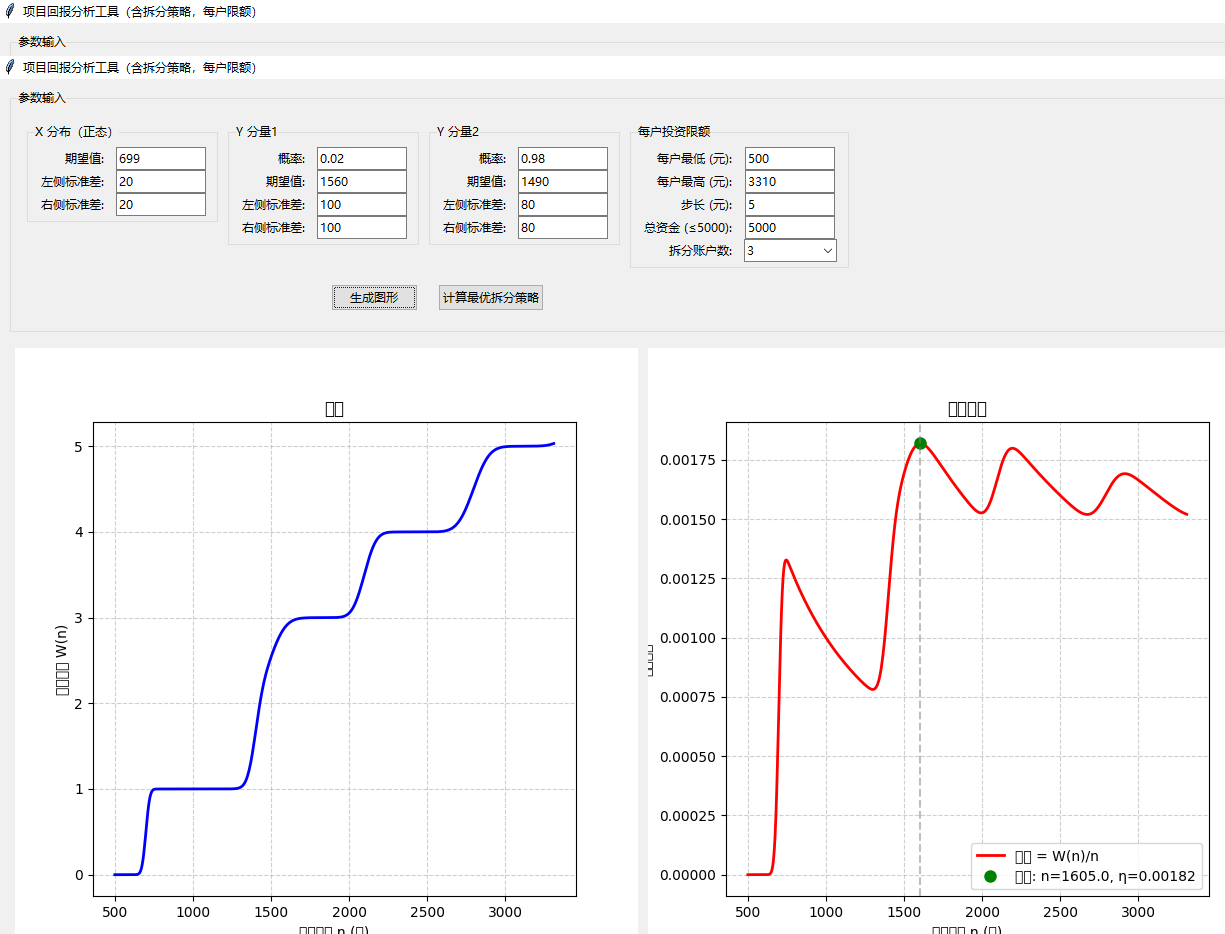Click the X 分布 (正态) group label

(x=73, y=131)
